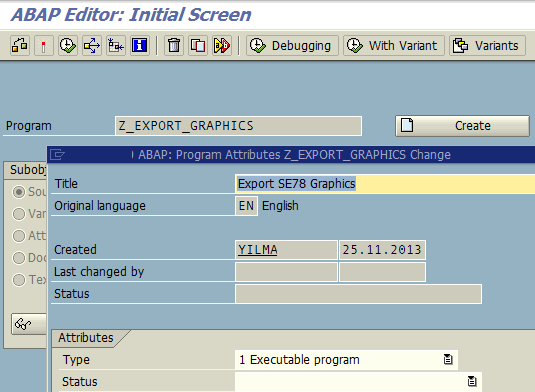Click the Display glasses button

(x=29, y=324)
